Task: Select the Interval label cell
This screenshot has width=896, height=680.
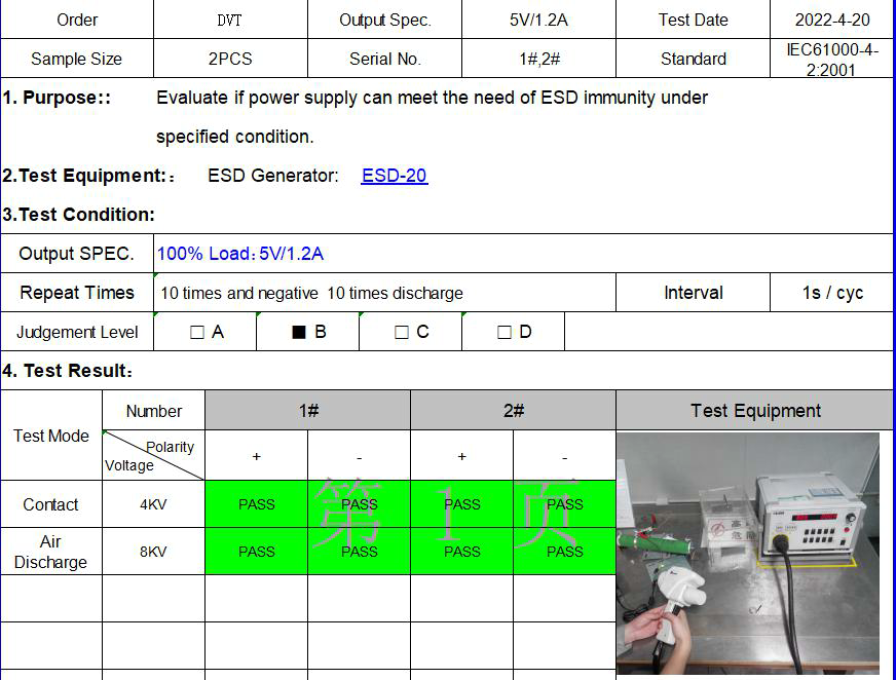Action: pos(693,293)
